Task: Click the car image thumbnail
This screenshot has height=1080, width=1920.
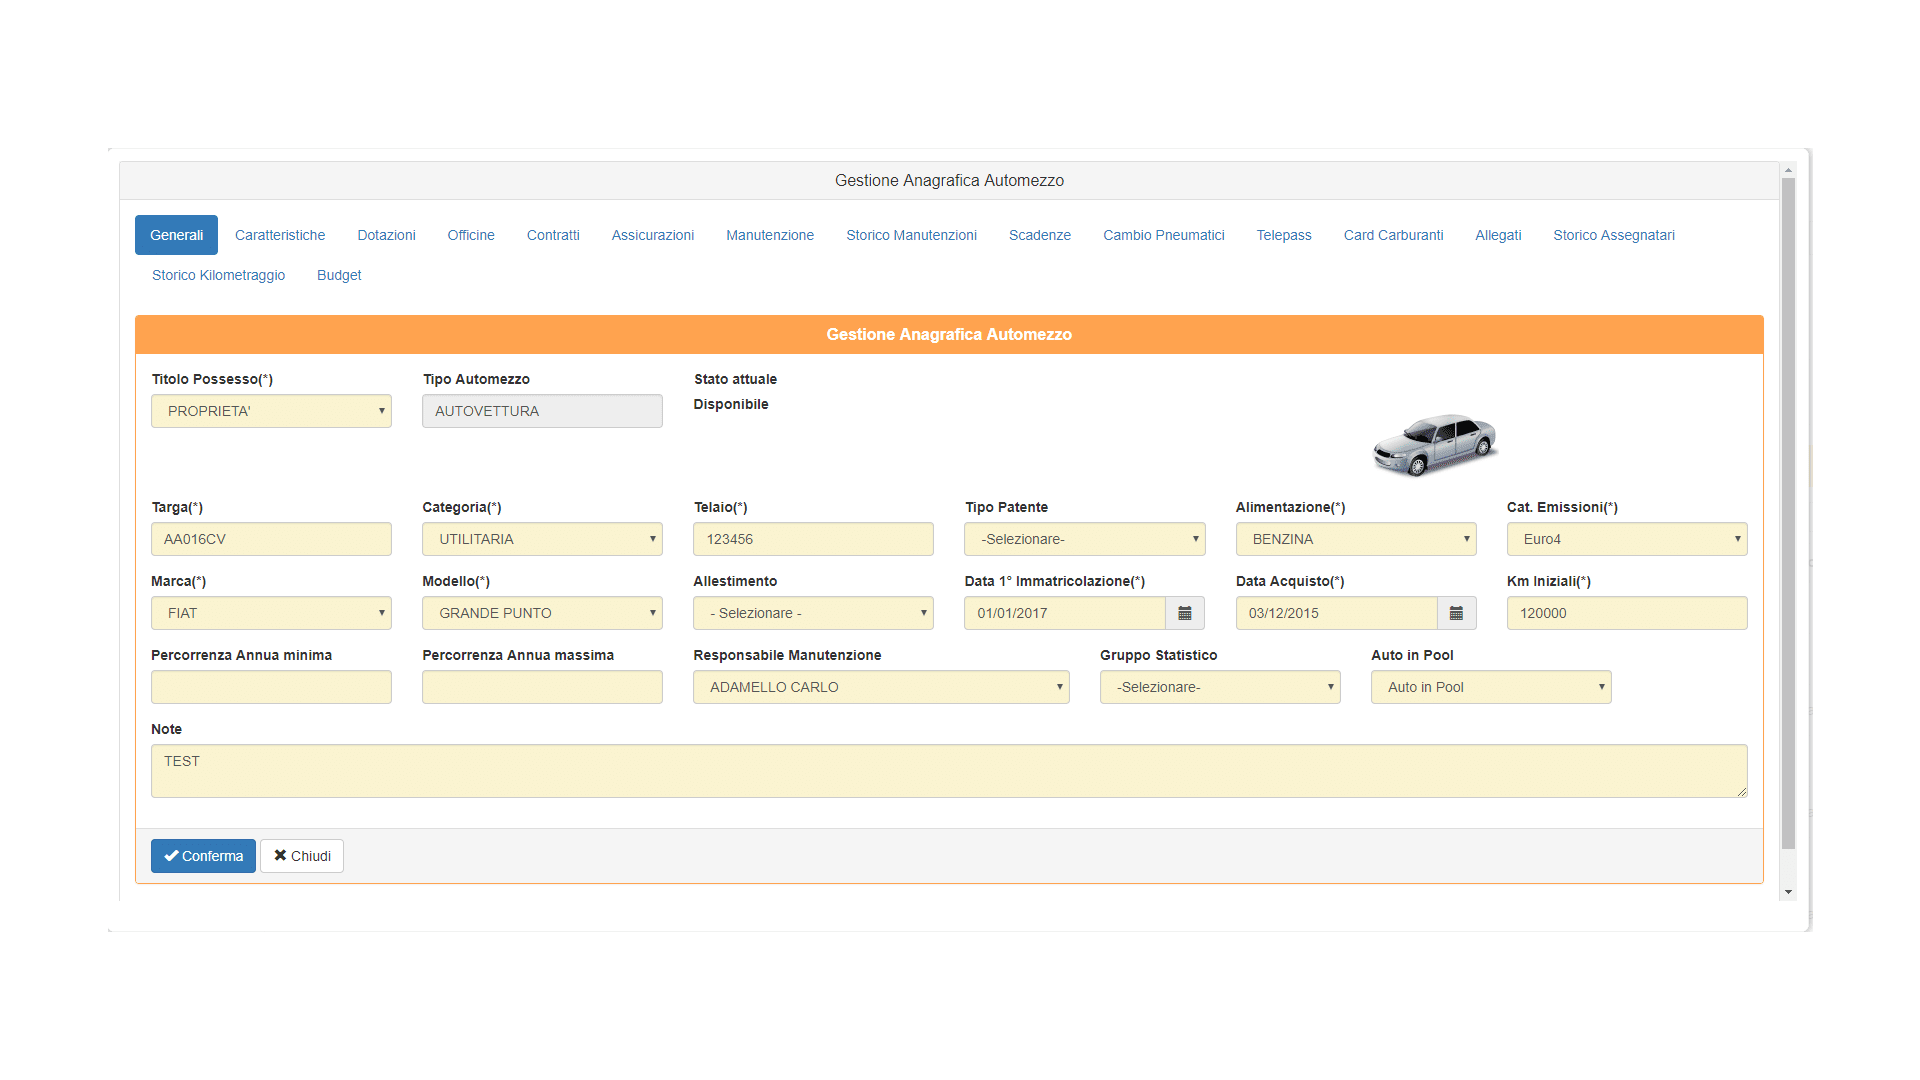Action: coord(1435,445)
